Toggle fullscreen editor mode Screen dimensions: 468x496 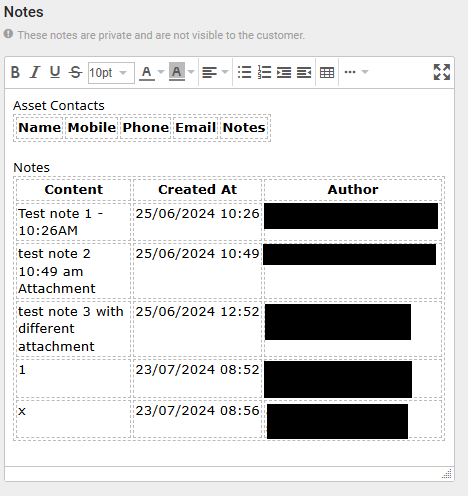point(442,72)
